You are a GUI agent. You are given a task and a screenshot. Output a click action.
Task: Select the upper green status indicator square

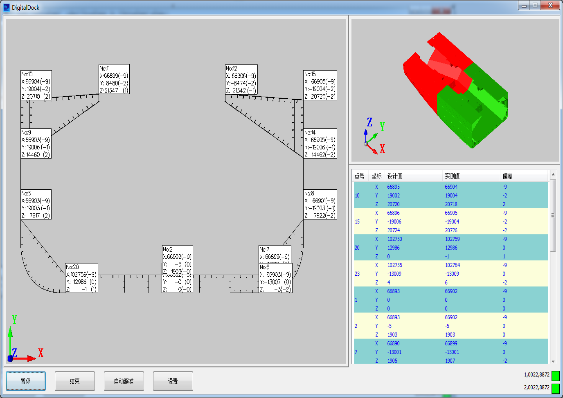tap(555, 376)
